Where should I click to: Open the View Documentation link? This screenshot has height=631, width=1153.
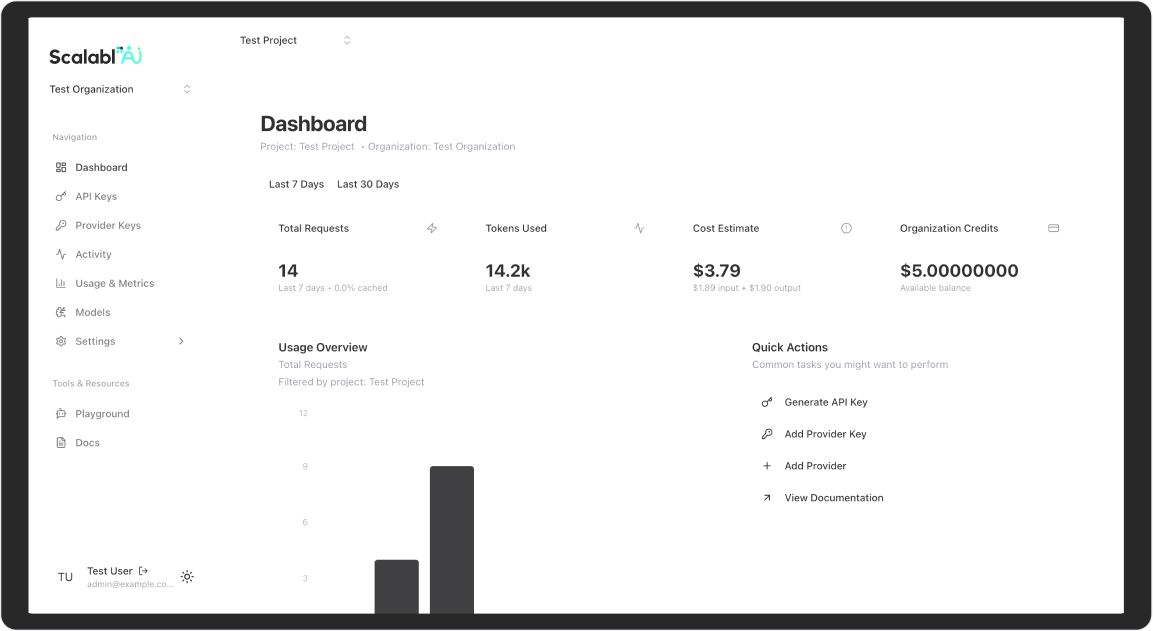pos(833,498)
